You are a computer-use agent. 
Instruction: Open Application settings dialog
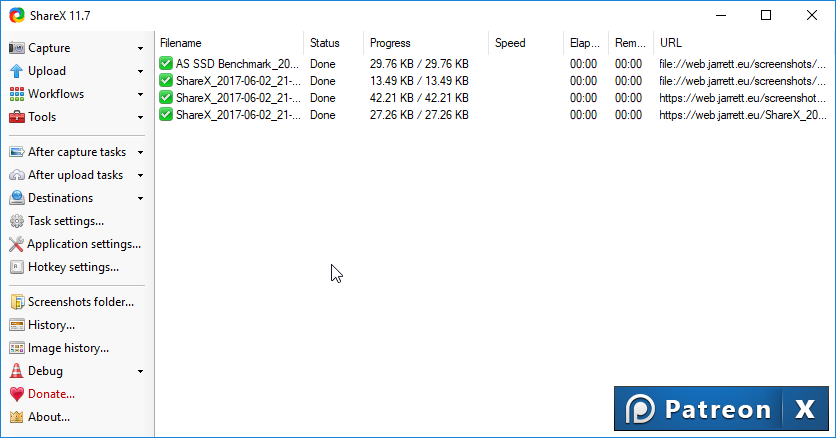pos(84,244)
